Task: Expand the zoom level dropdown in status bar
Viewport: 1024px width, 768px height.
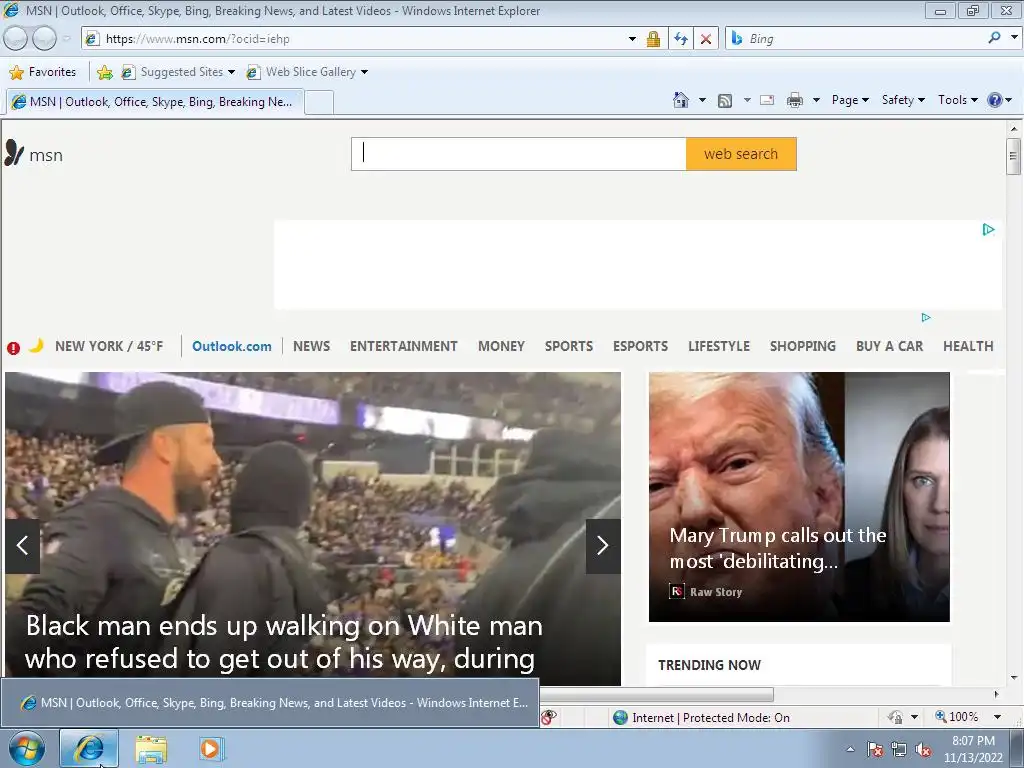Action: pyautogui.click(x=997, y=717)
